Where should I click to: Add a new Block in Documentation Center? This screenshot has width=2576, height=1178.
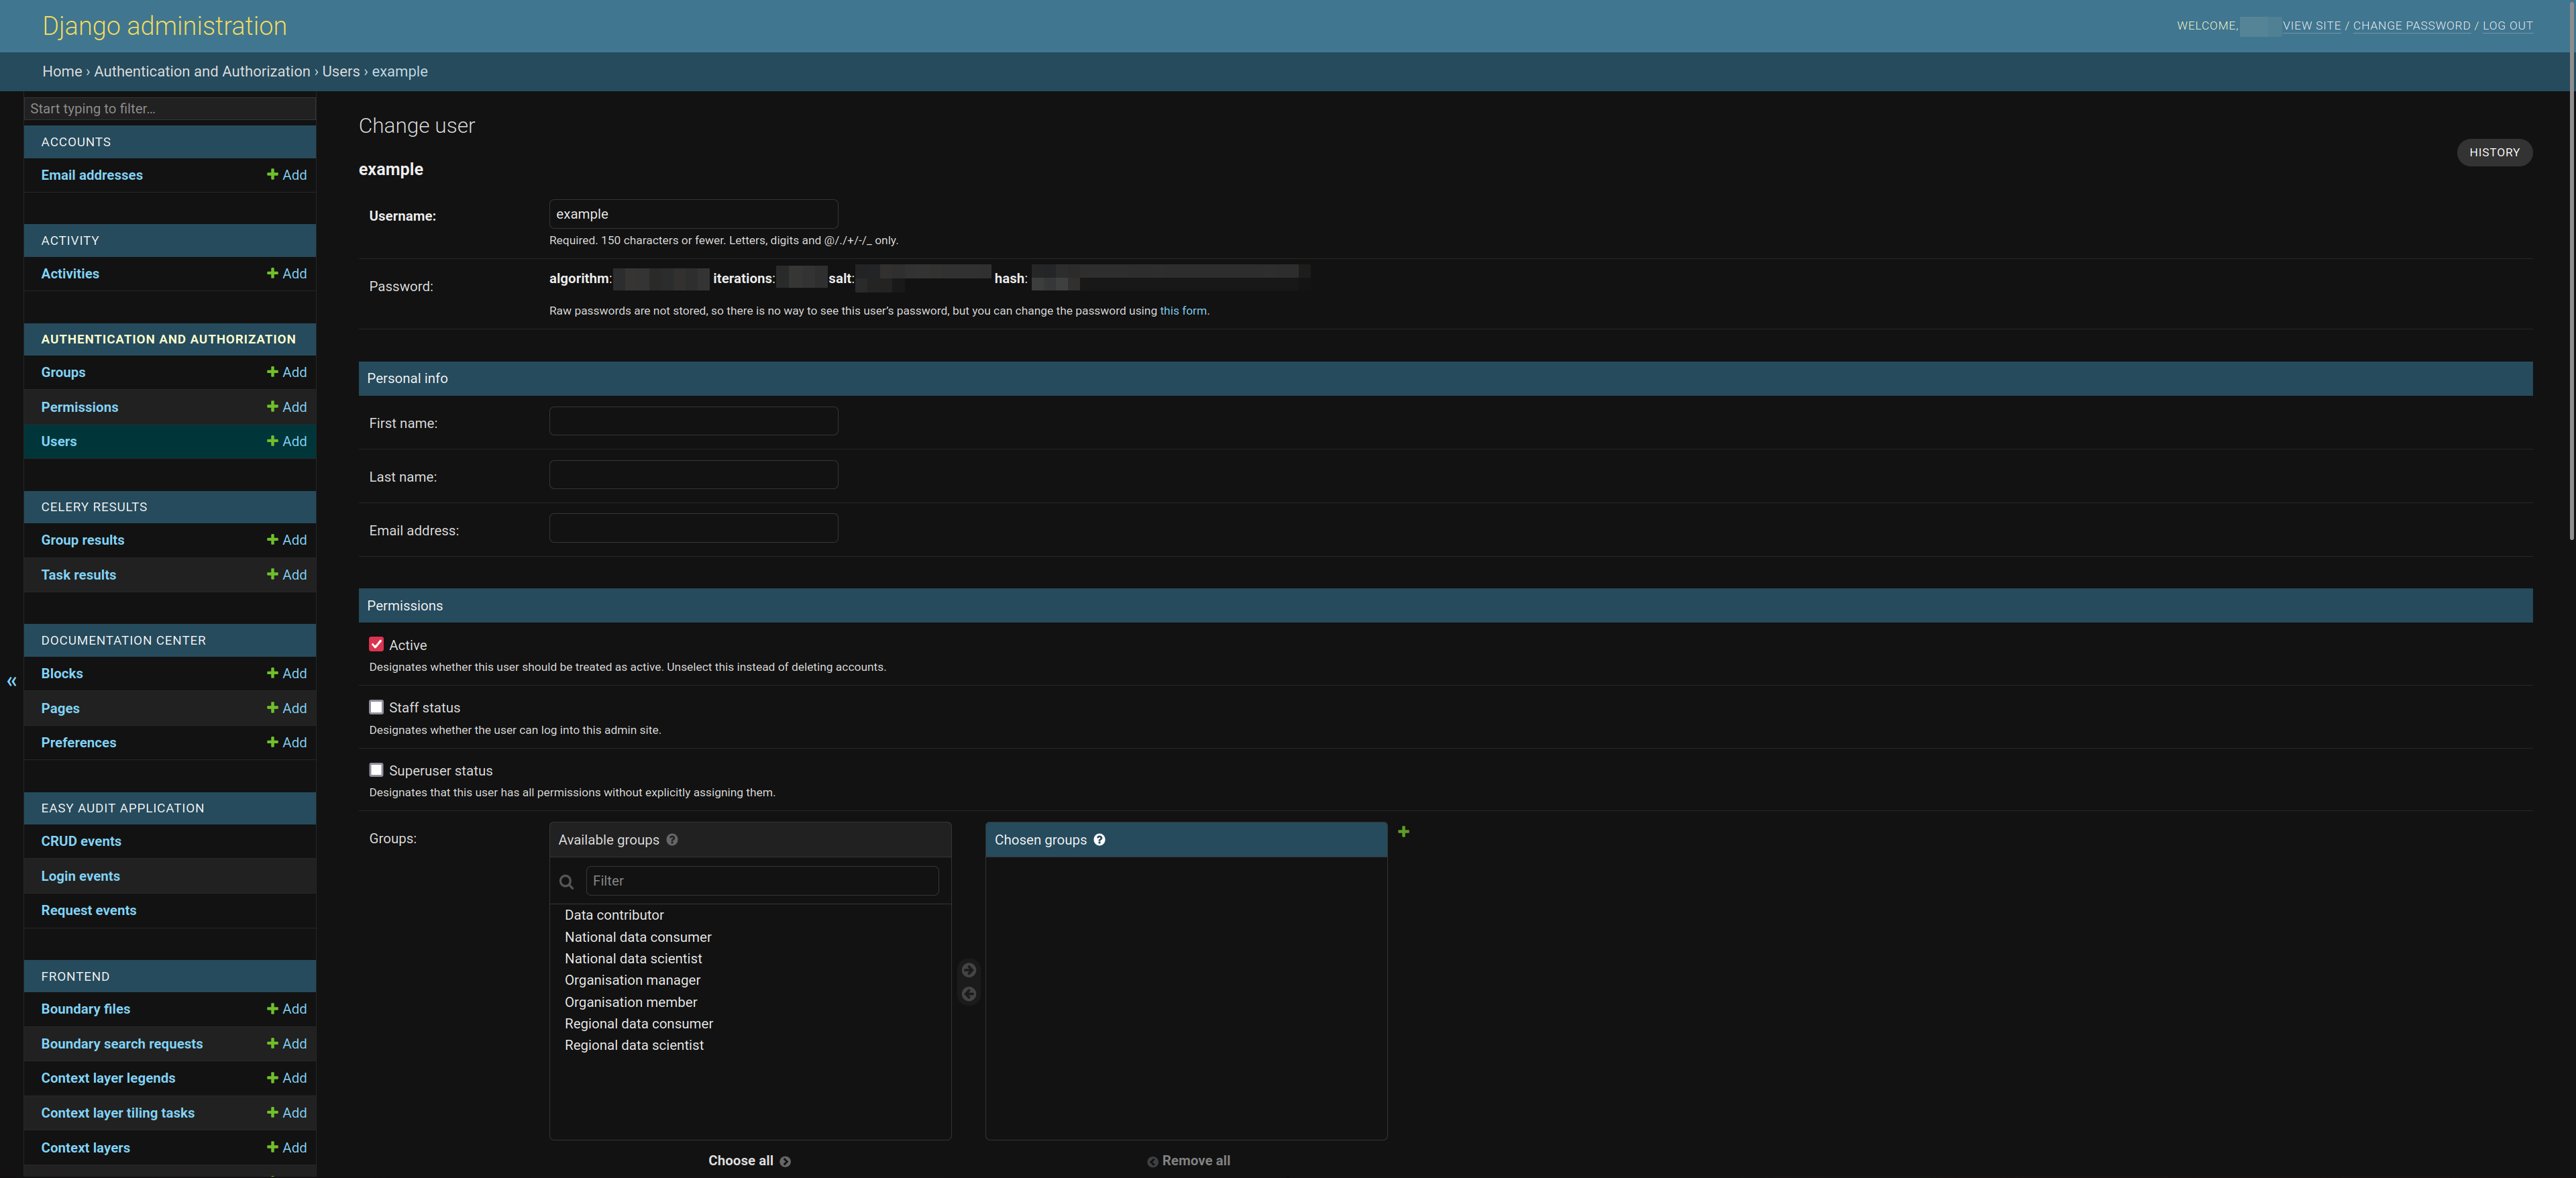(x=287, y=673)
